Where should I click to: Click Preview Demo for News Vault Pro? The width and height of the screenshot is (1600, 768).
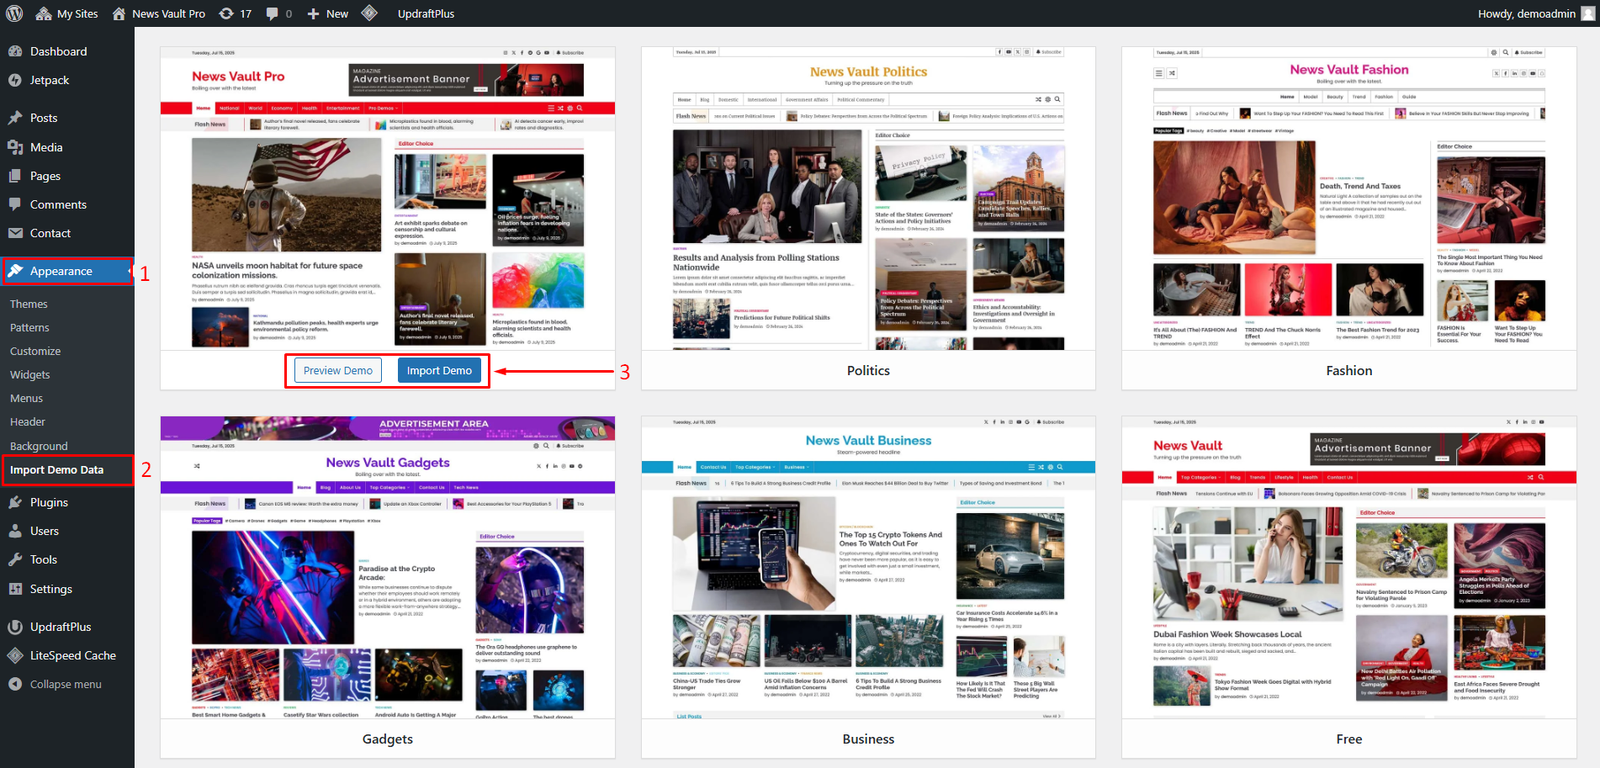click(x=338, y=370)
